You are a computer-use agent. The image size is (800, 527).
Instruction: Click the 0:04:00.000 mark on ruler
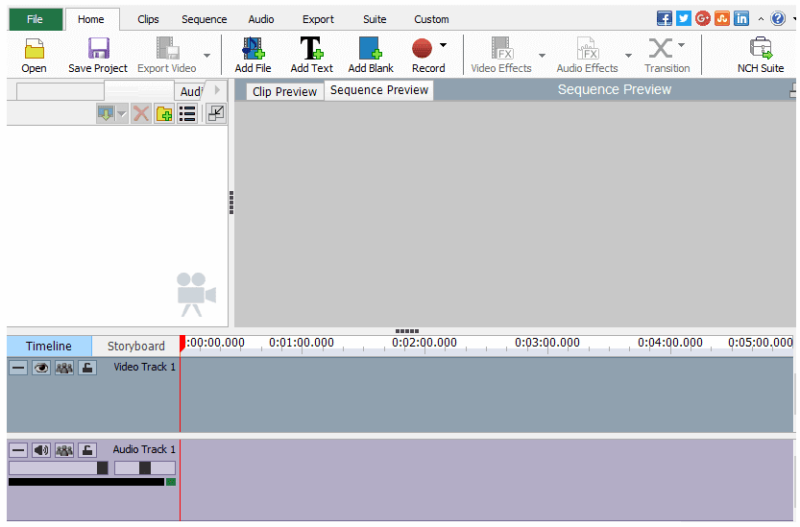670,342
